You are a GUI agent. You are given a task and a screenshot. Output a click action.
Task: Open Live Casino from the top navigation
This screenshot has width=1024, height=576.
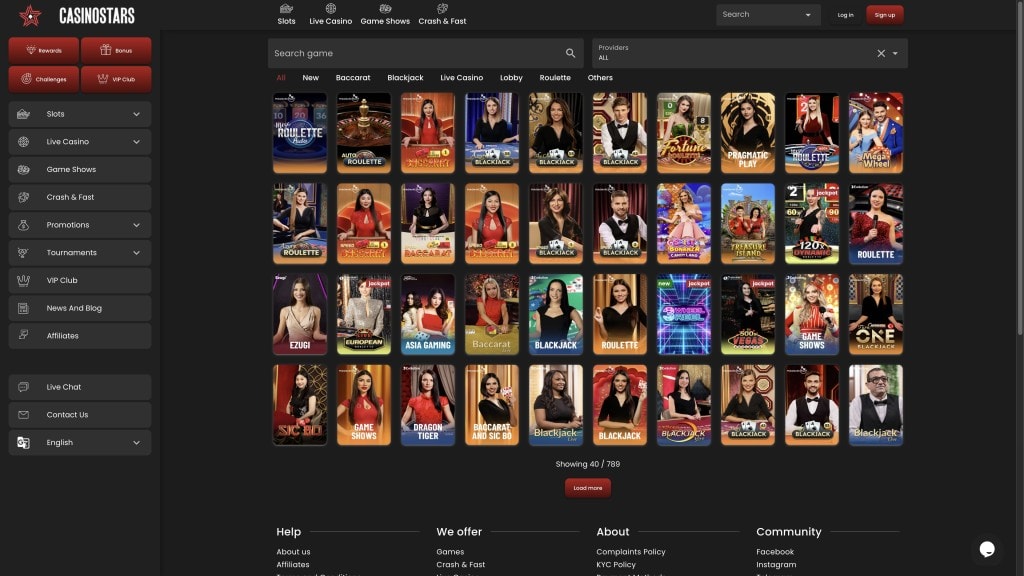(330, 14)
